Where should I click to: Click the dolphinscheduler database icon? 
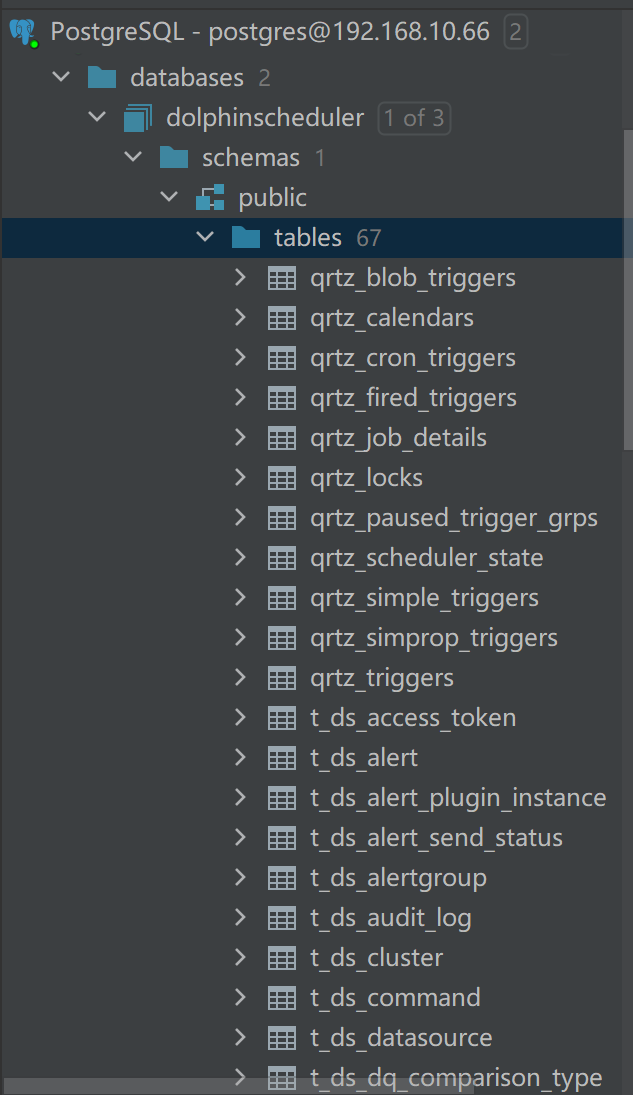pyautogui.click(x=138, y=118)
